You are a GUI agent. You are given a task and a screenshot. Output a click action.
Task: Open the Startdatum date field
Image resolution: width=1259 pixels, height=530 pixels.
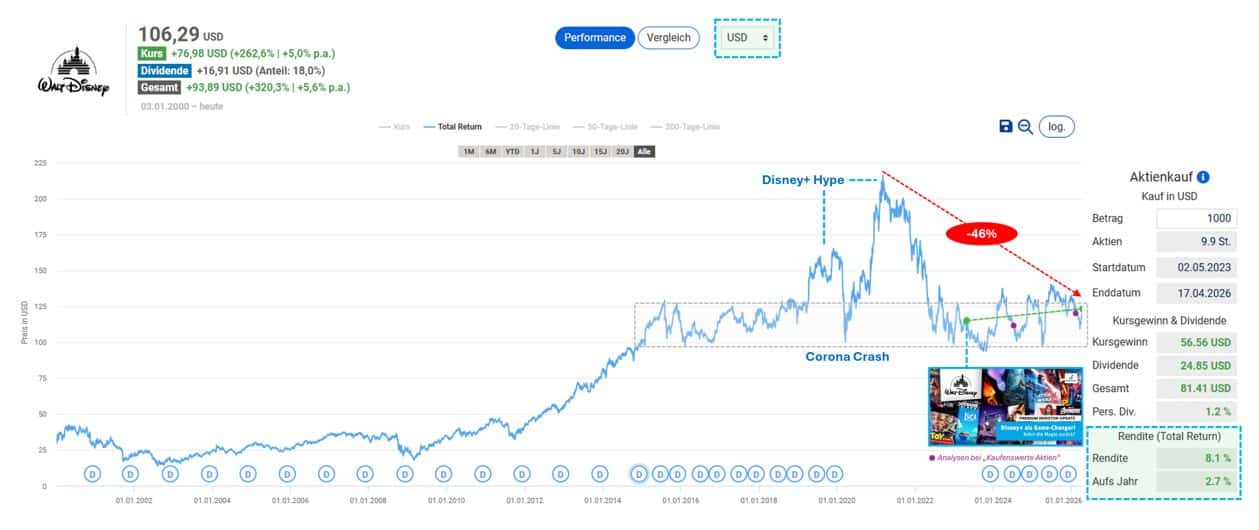1196,267
